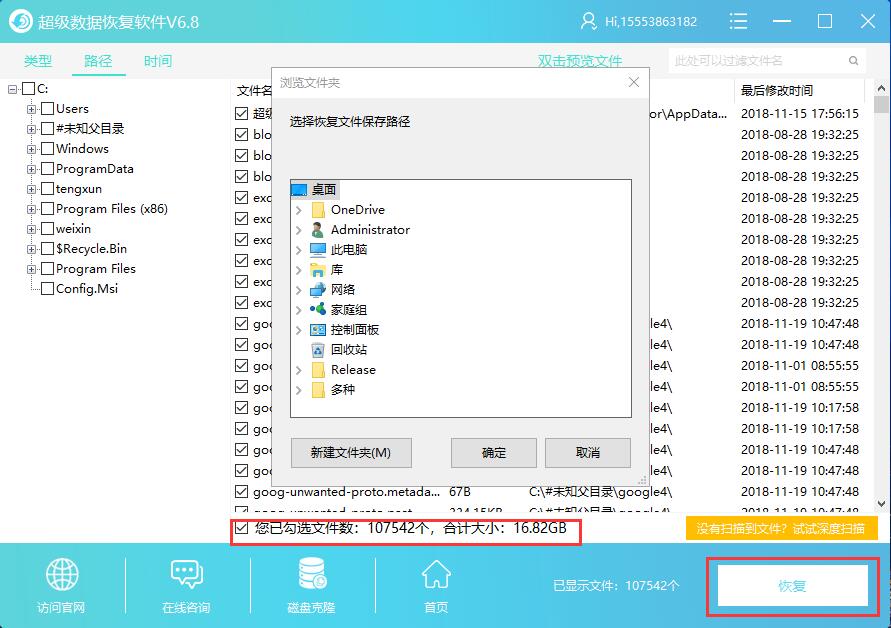Select the 网络 network icon
This screenshot has height=628, width=891.
point(318,290)
